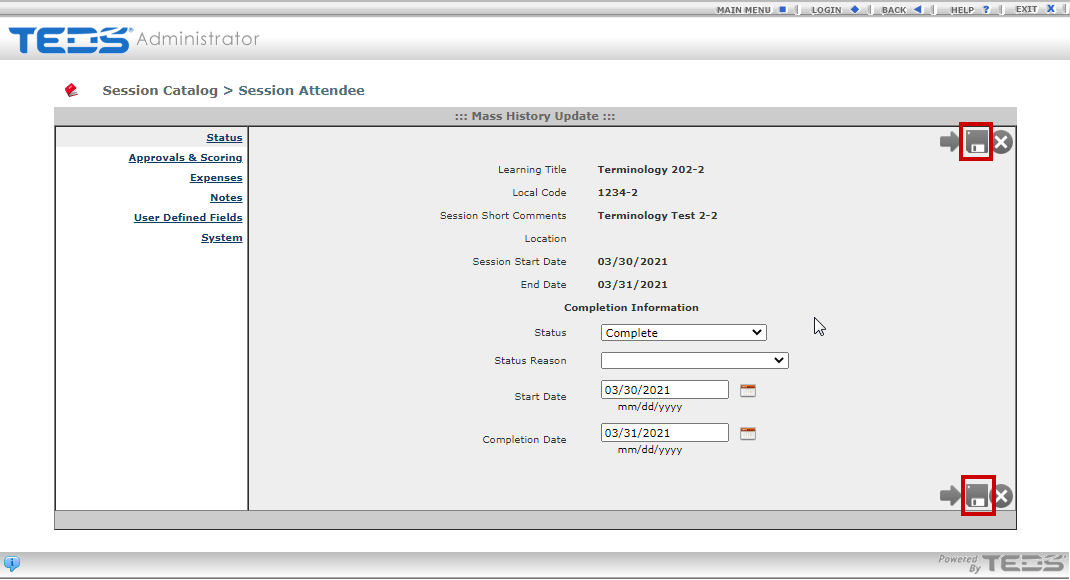
Task: Open calendar picker for Completion Date
Action: pyautogui.click(x=748, y=433)
